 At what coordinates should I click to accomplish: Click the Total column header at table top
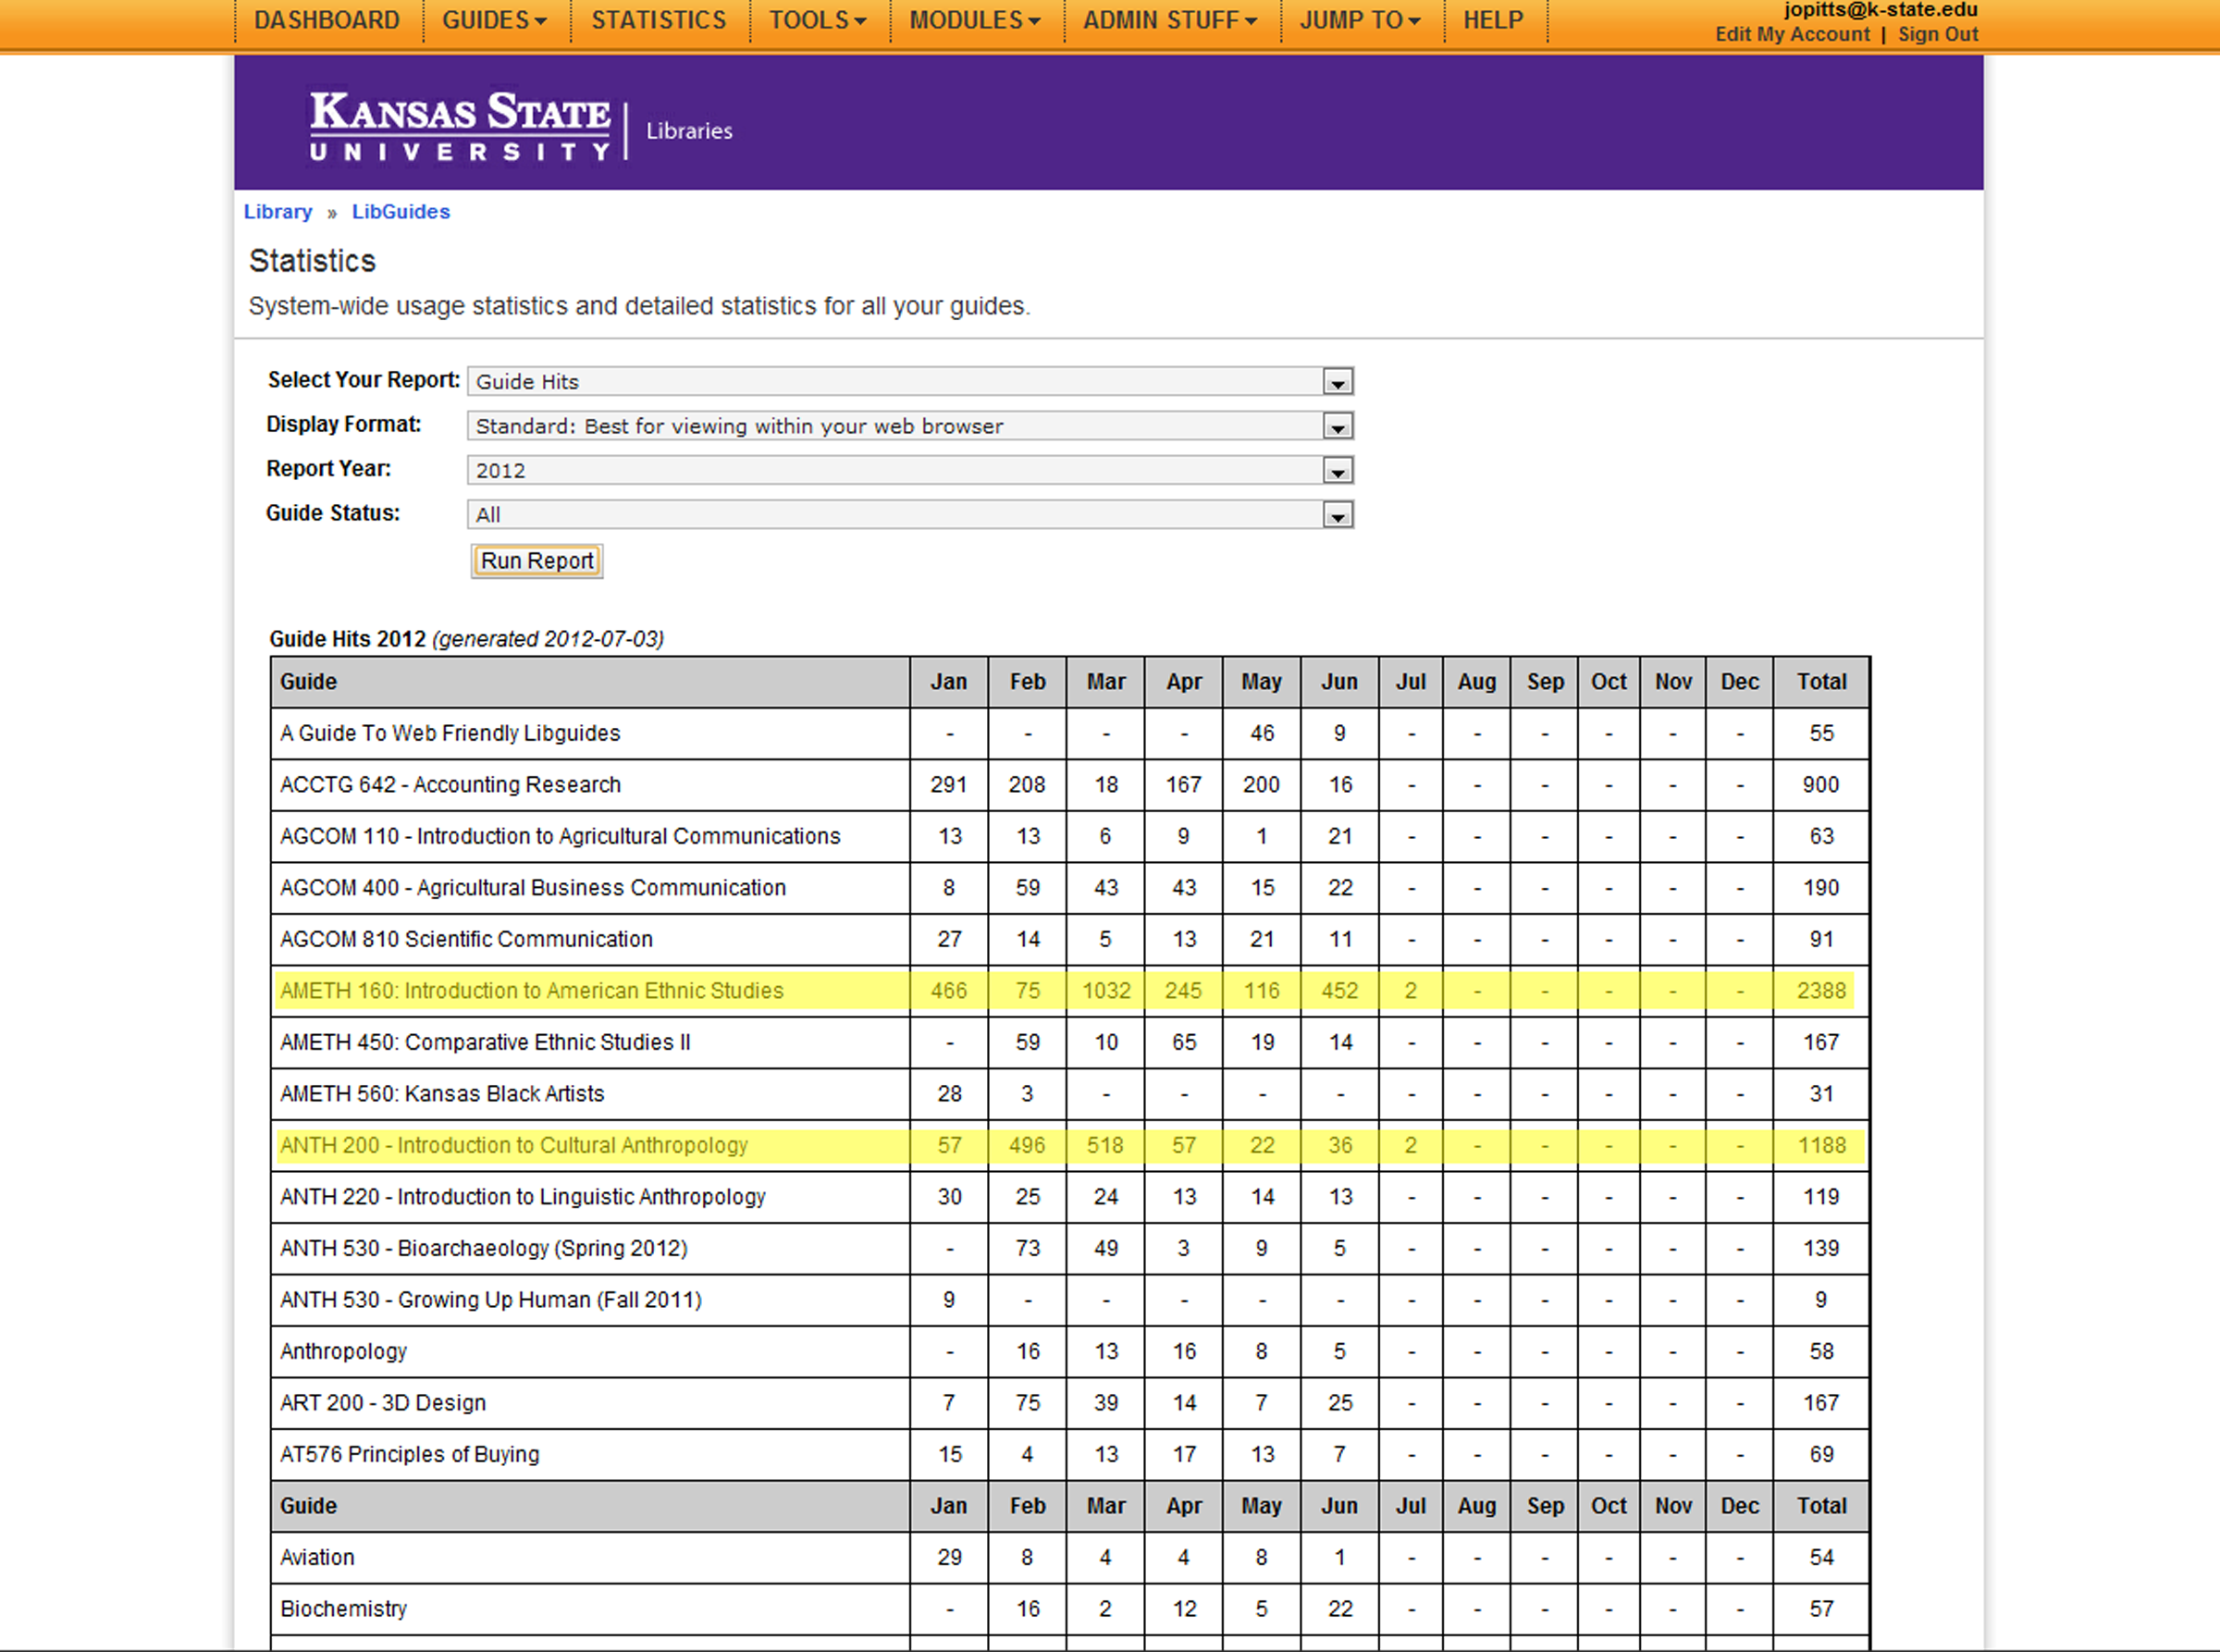point(1821,682)
